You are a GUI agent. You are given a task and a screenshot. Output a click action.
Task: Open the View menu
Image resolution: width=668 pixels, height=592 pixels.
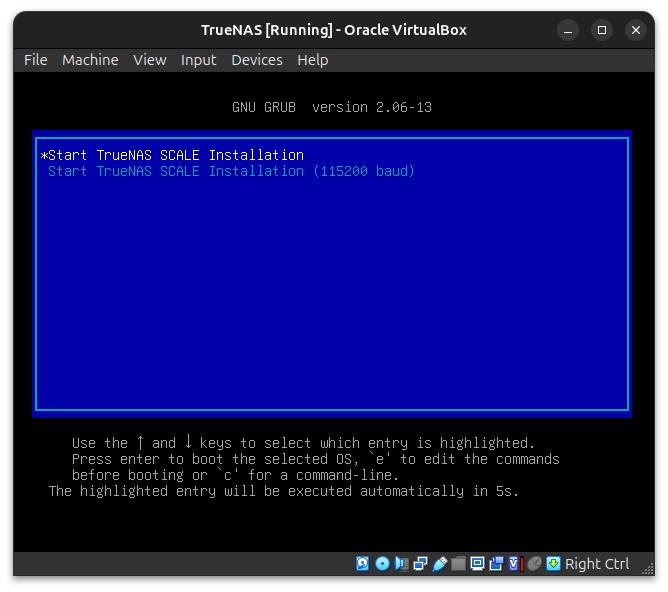pos(149,60)
